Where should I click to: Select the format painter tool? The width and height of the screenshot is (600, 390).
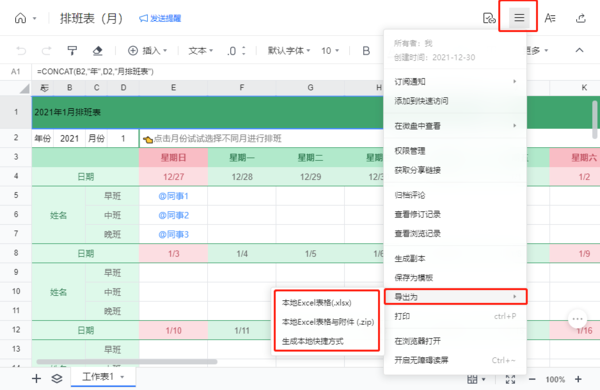click(72, 51)
